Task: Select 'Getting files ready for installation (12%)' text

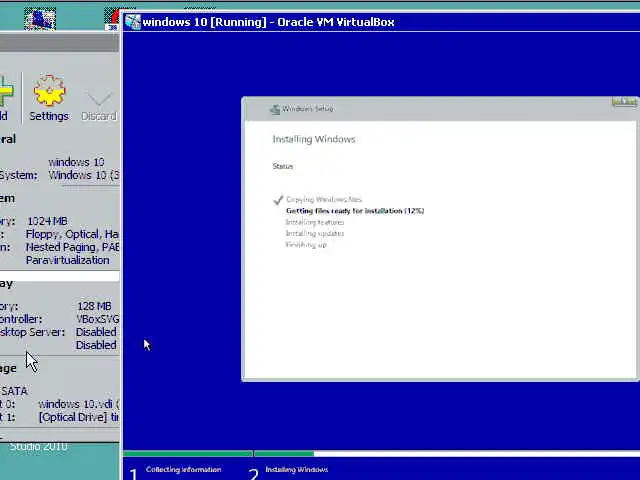Action: (x=355, y=211)
